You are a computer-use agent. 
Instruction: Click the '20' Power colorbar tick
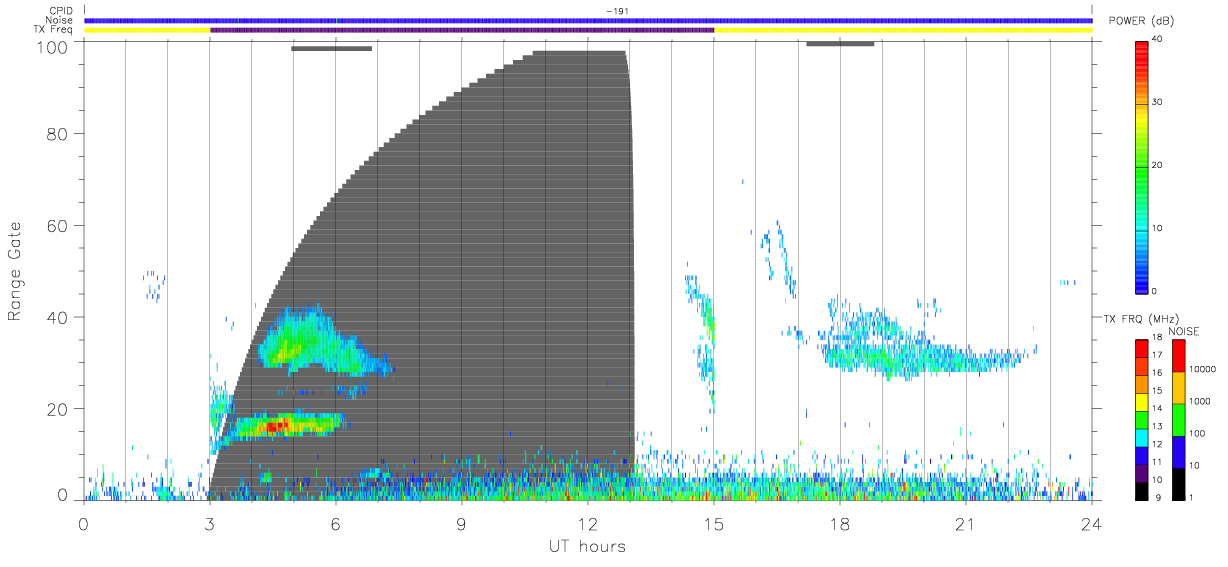click(x=1157, y=166)
